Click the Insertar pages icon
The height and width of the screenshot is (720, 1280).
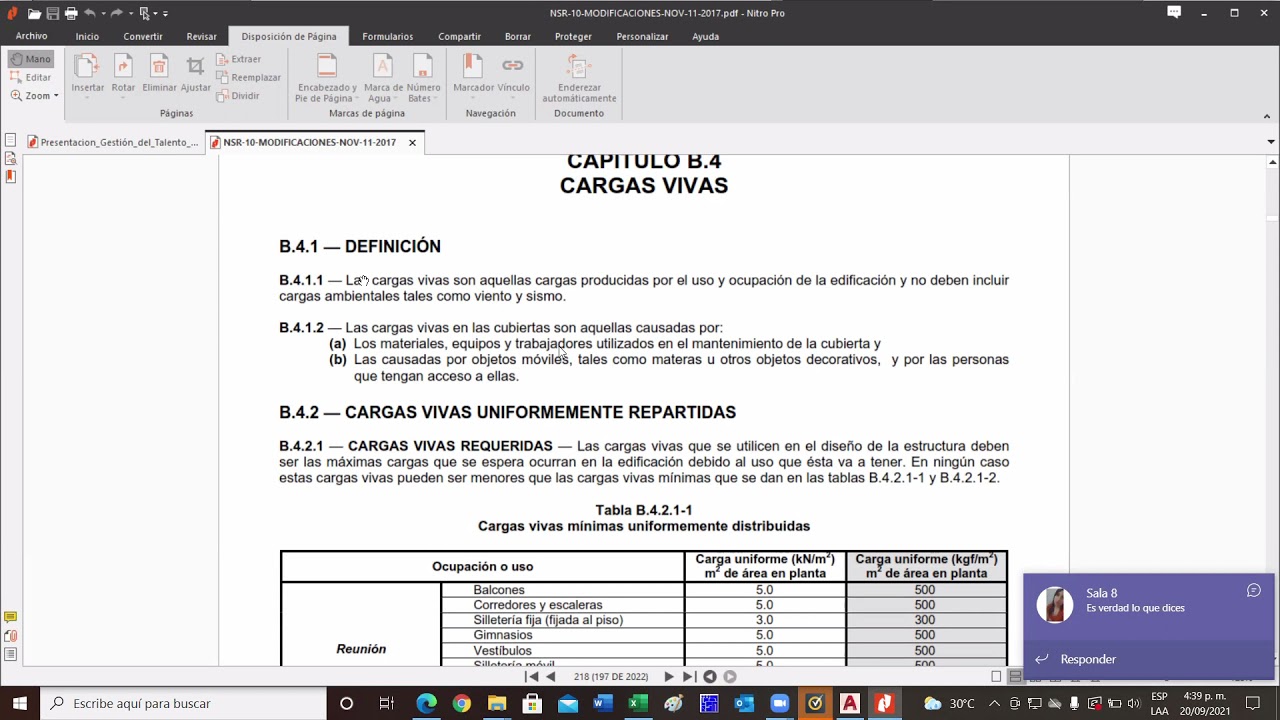pyautogui.click(x=87, y=67)
